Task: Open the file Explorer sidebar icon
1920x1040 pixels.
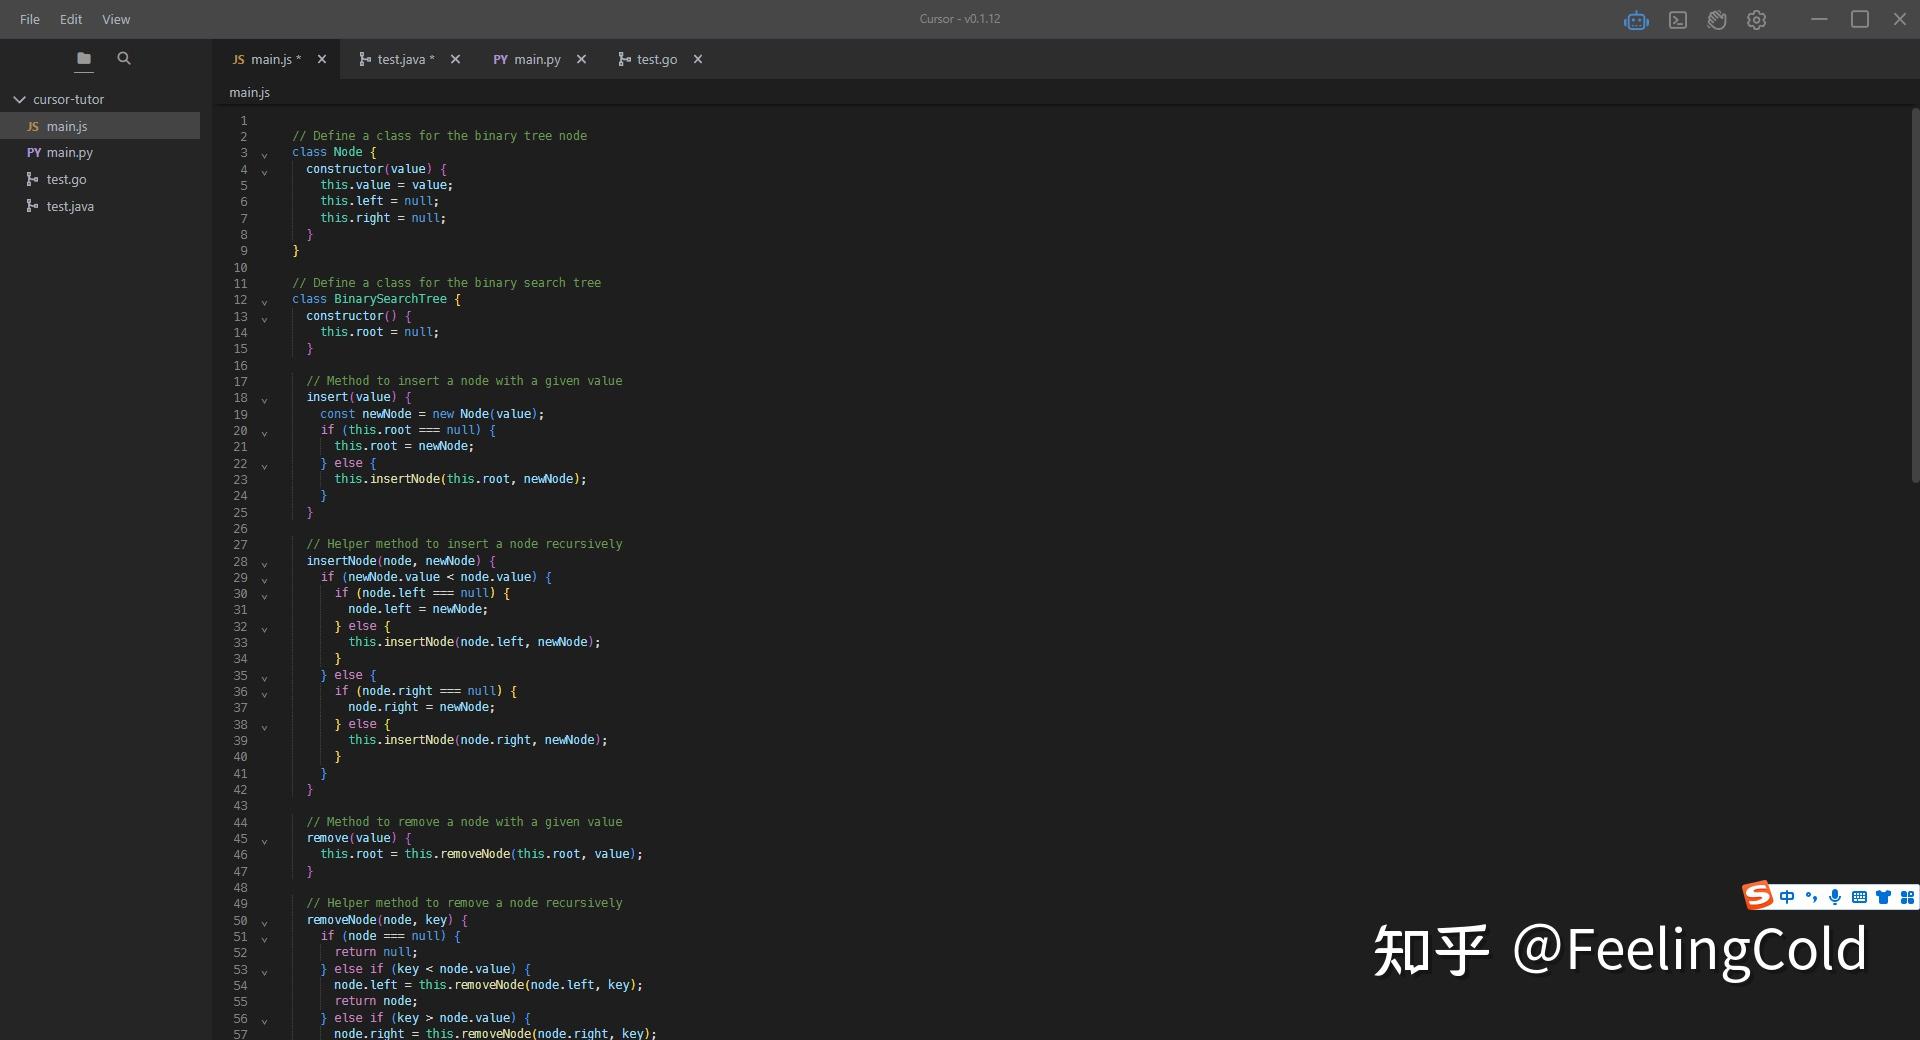Action: (x=84, y=59)
